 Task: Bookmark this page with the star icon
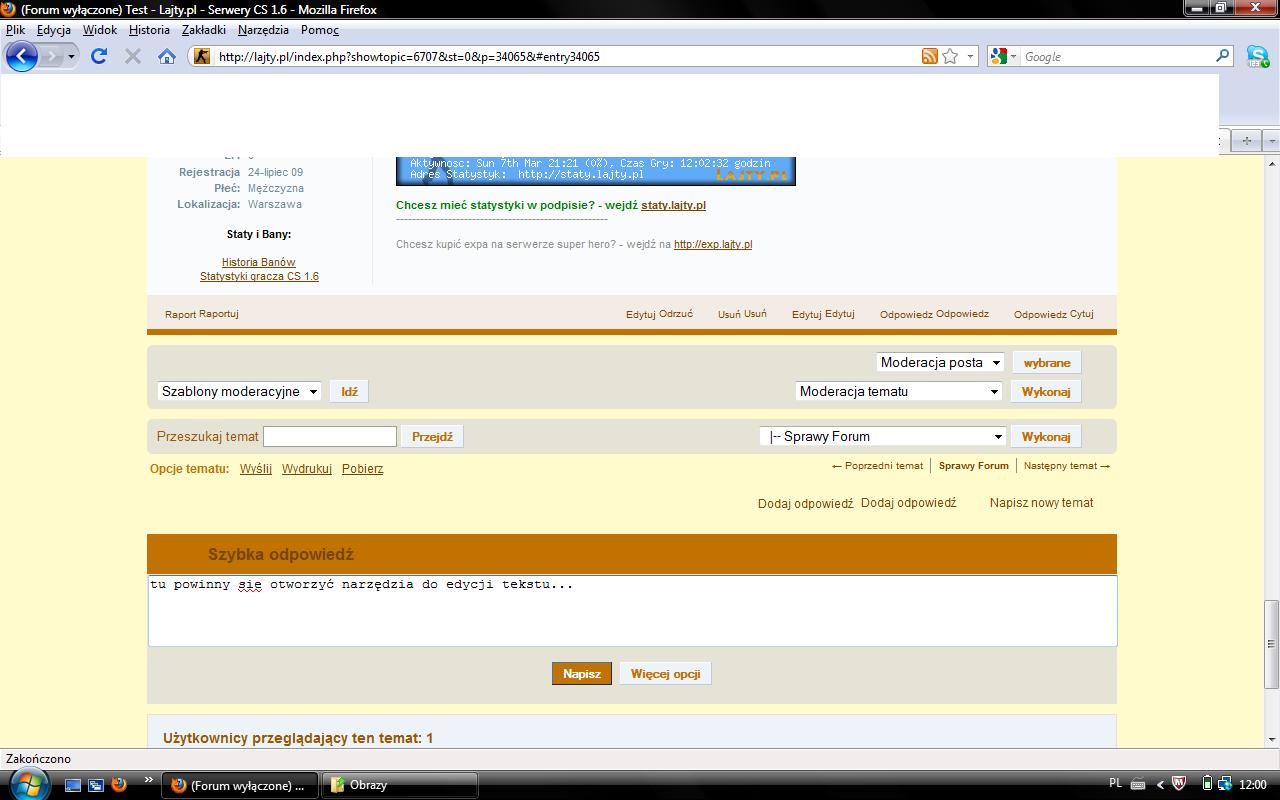(950, 57)
